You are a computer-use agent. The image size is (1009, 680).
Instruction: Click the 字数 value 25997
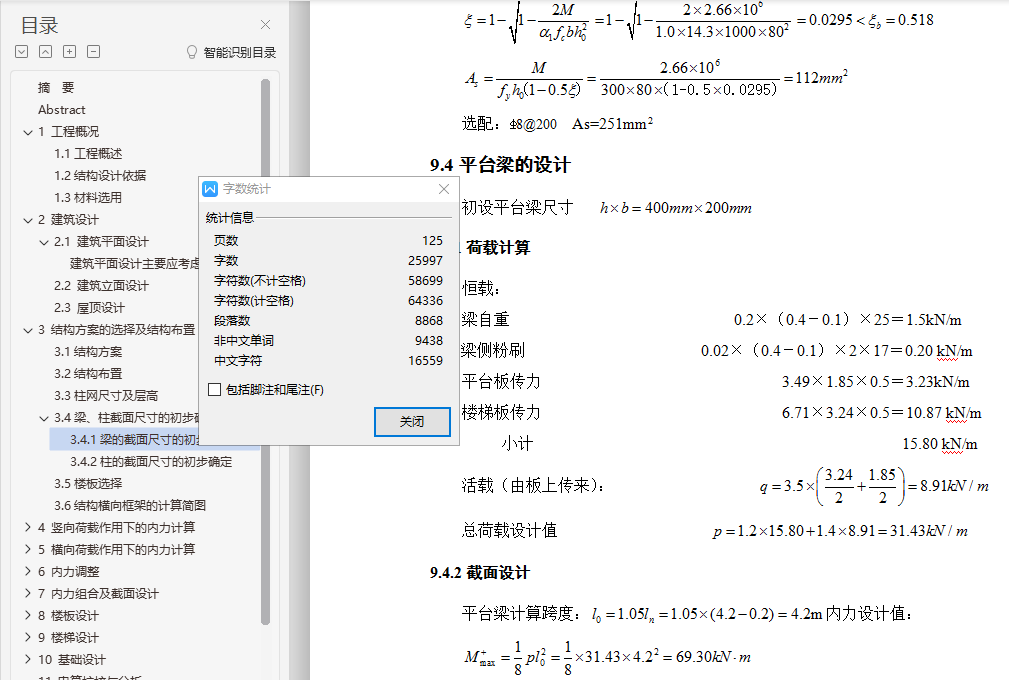click(x=425, y=261)
